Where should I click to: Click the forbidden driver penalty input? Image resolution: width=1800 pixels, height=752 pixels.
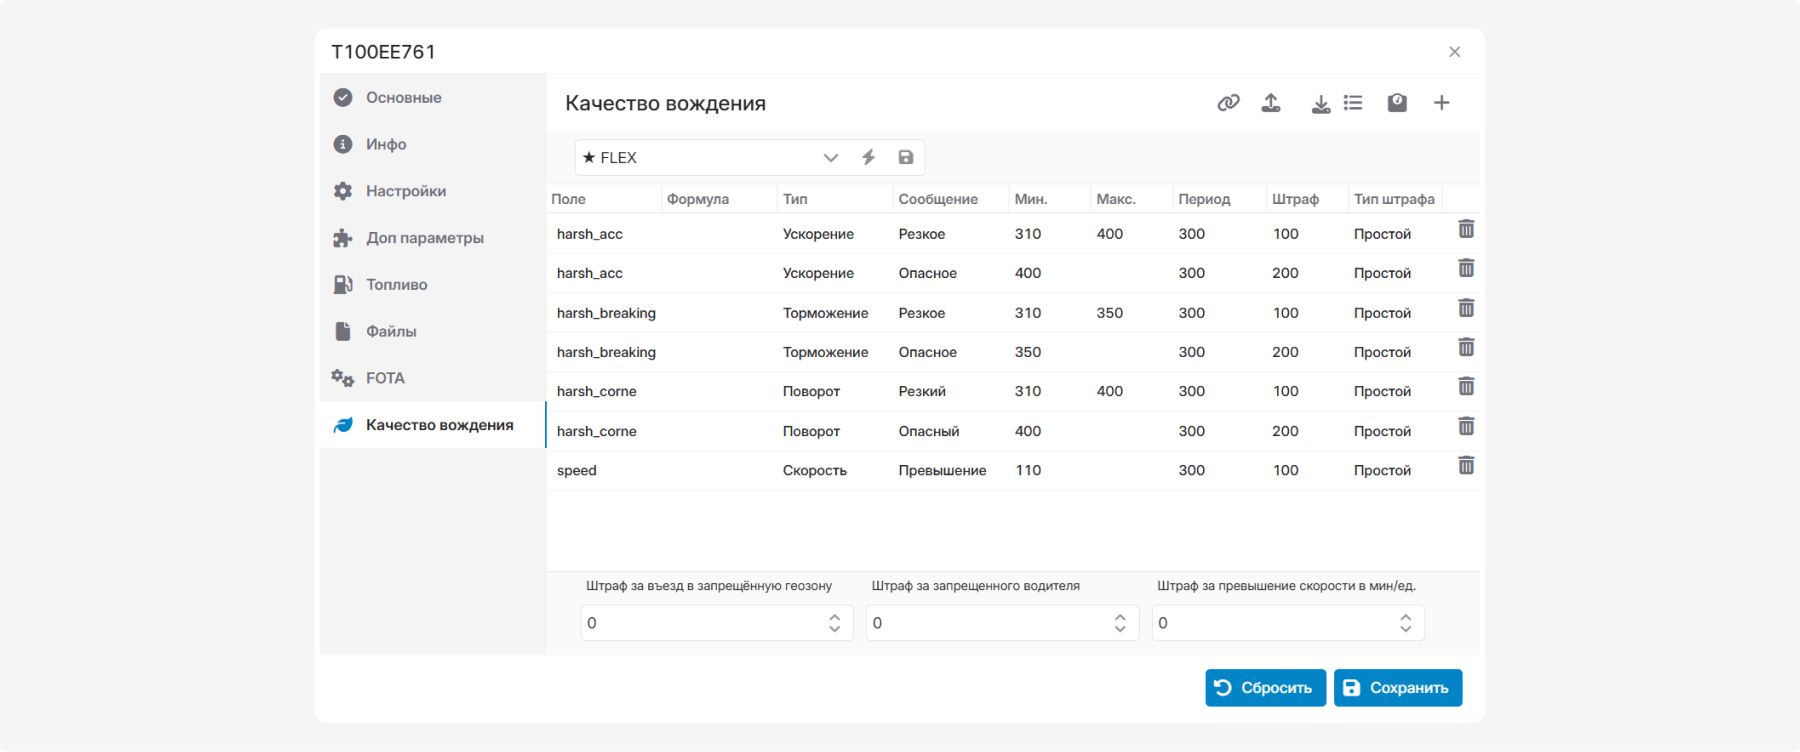(1002, 623)
